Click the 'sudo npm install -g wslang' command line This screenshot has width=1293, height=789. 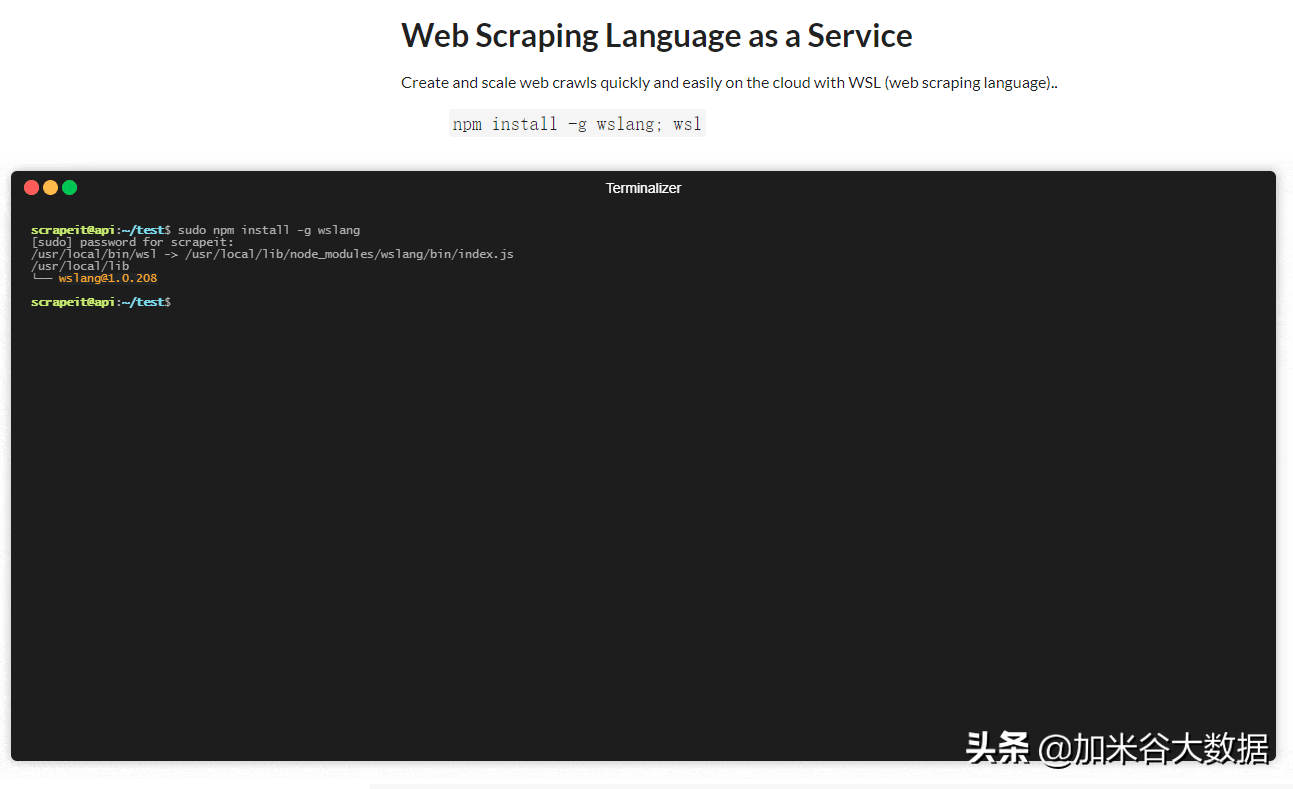click(195, 230)
